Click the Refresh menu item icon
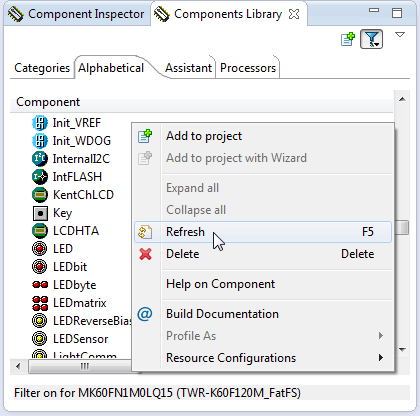Image resolution: width=420 pixels, height=416 pixels. click(145, 232)
